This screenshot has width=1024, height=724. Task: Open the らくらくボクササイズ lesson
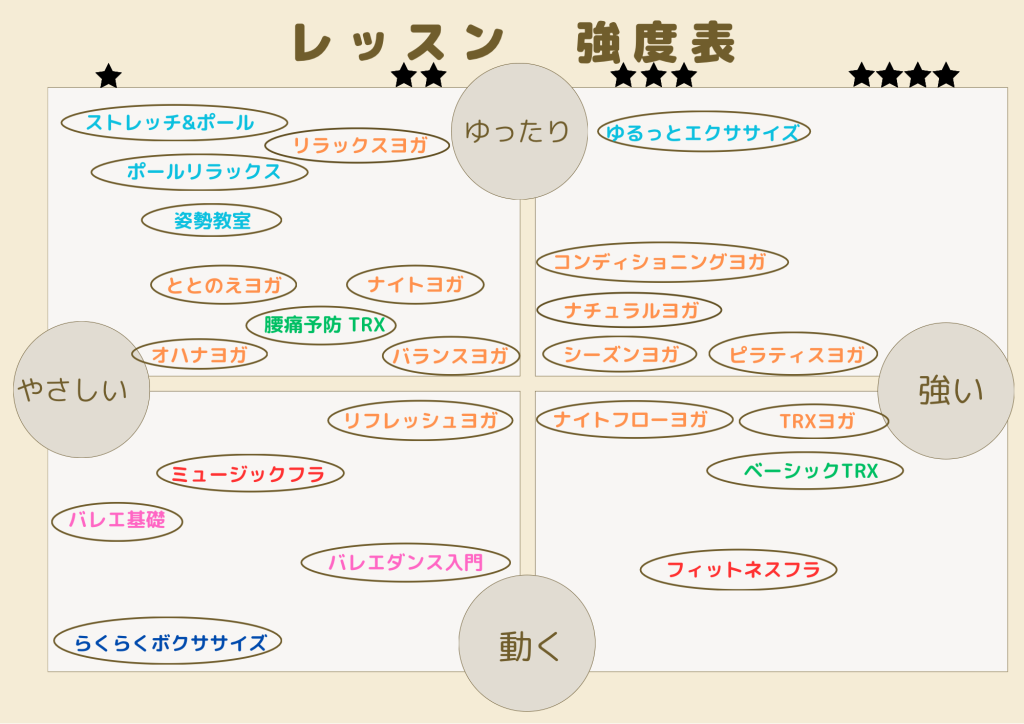167,641
